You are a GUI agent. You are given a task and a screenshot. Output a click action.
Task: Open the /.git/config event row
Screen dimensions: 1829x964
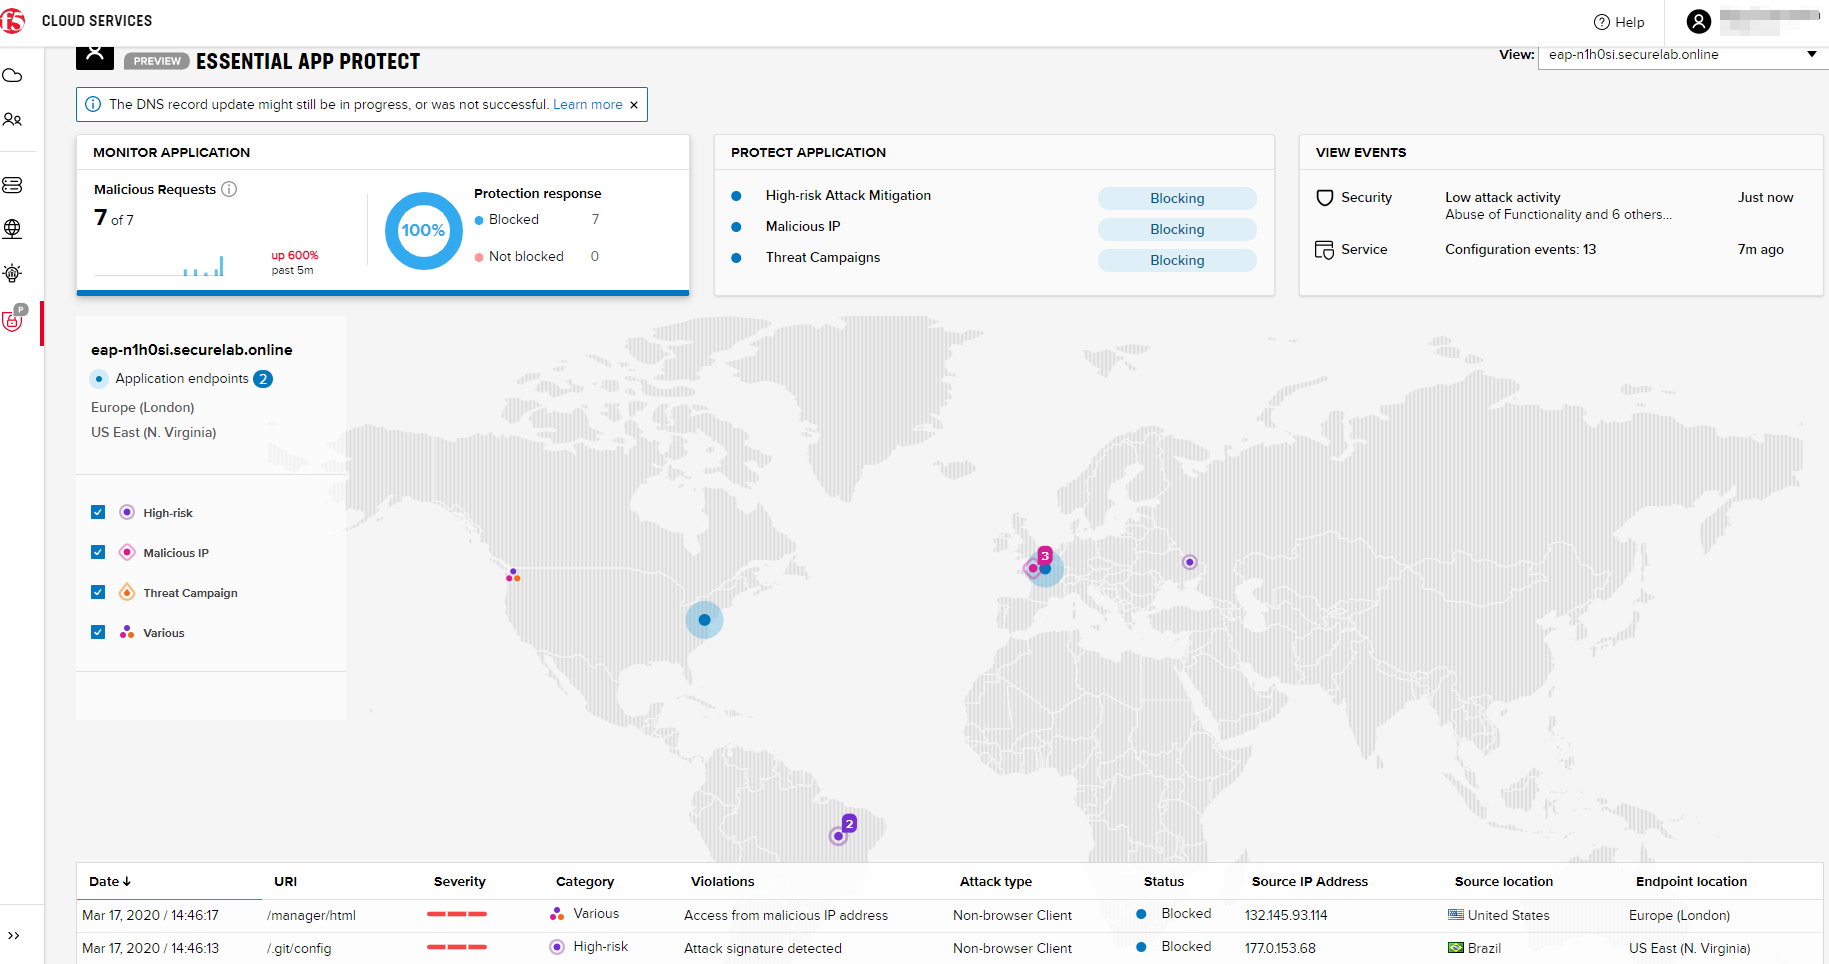pyautogui.click(x=950, y=948)
